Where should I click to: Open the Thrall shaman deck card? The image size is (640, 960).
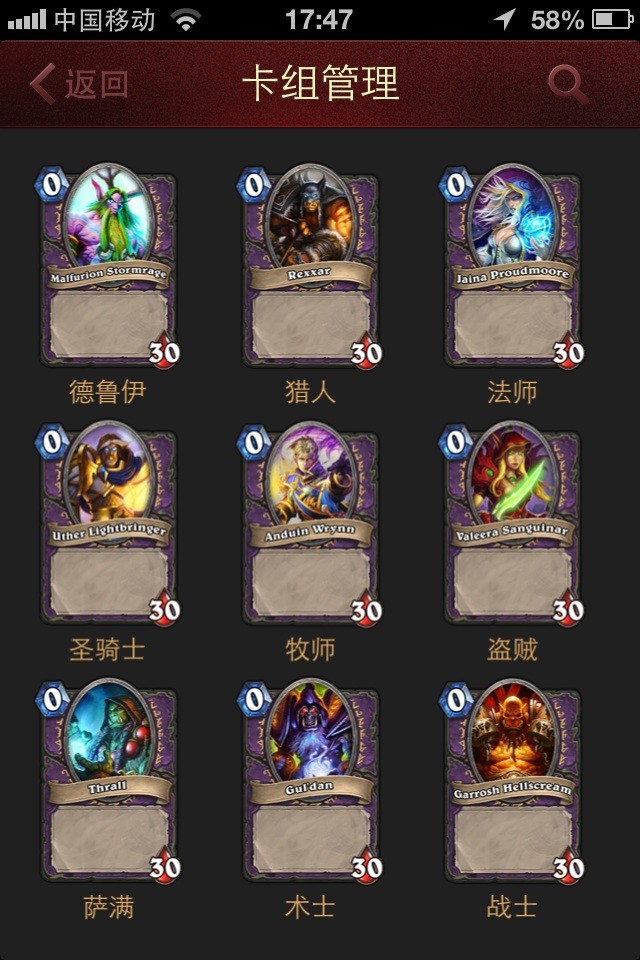pyautogui.click(x=108, y=781)
